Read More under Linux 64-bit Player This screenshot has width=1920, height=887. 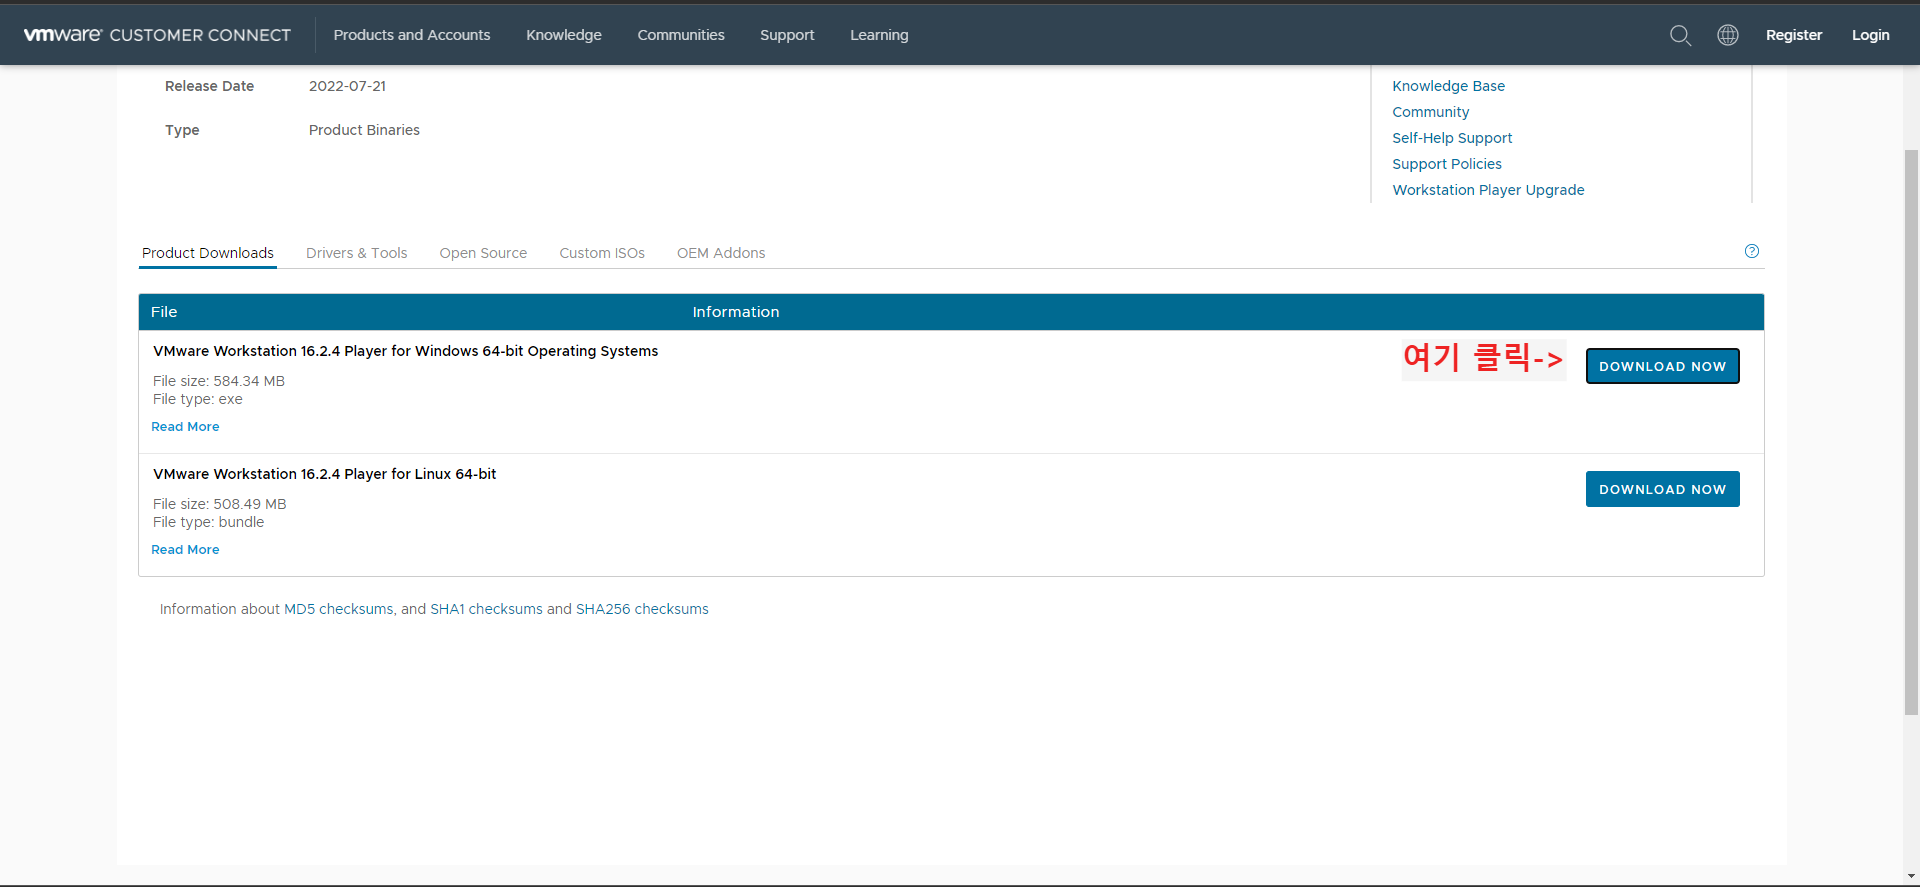point(185,550)
